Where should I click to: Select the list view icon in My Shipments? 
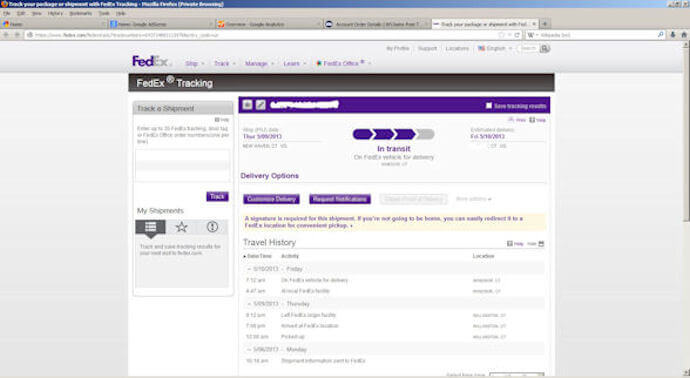click(150, 227)
